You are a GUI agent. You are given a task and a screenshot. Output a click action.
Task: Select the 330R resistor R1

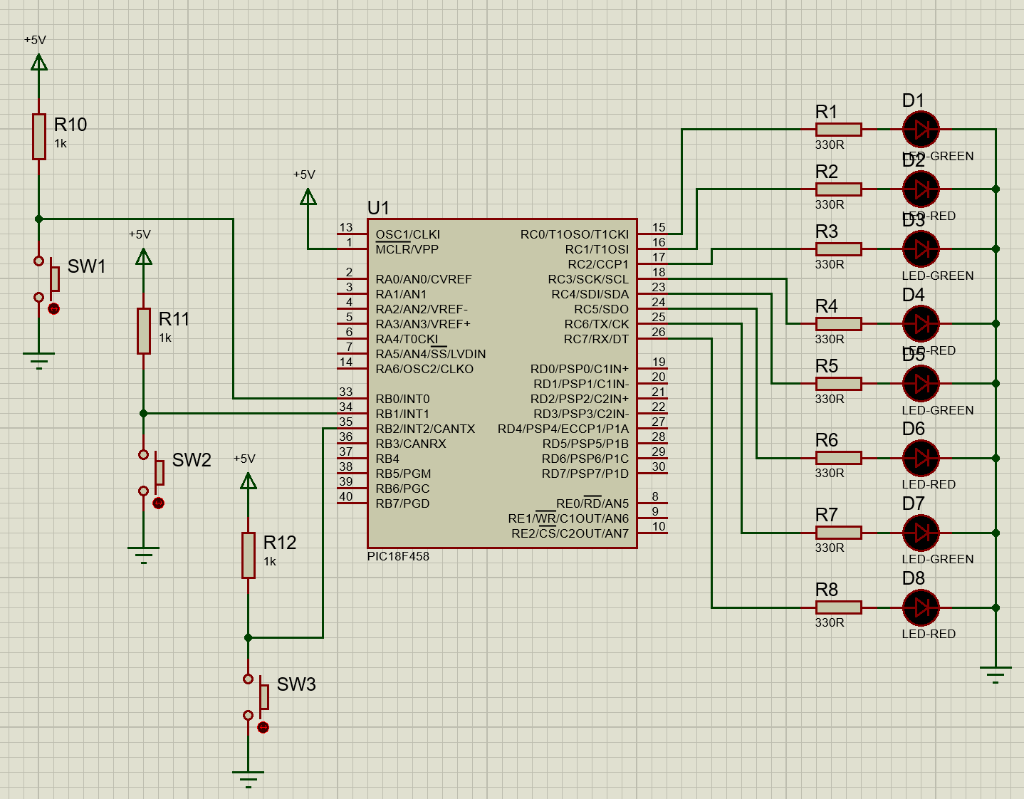pos(837,129)
